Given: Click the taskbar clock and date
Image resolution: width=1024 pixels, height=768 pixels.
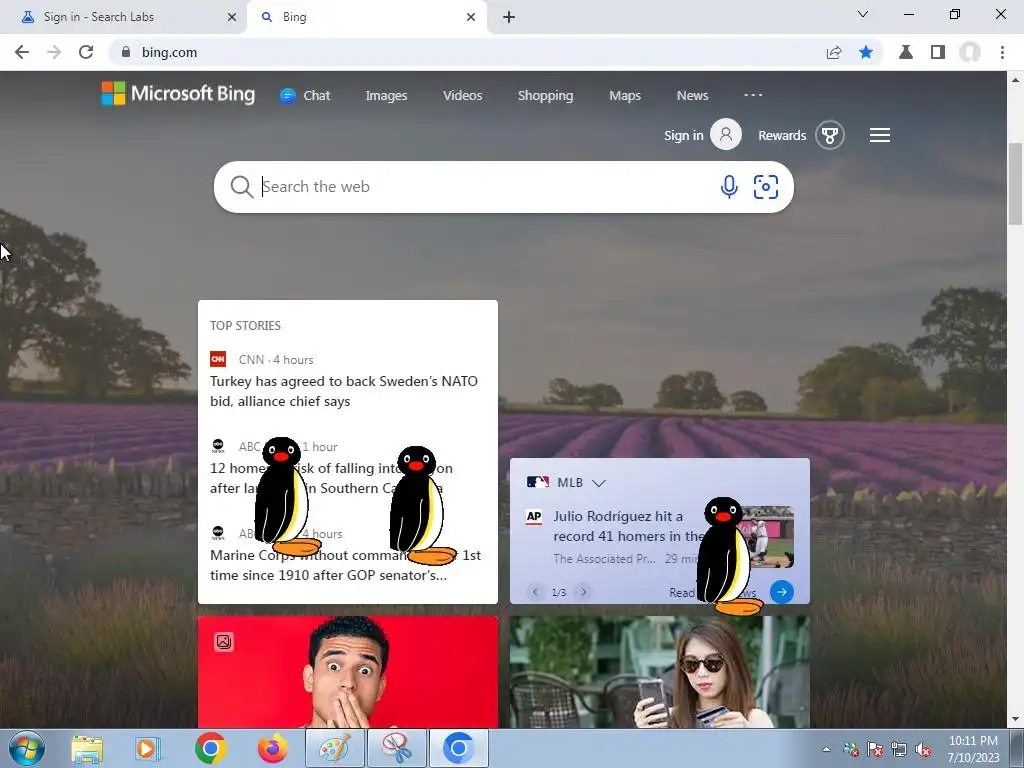Looking at the screenshot, I should click(x=973, y=749).
